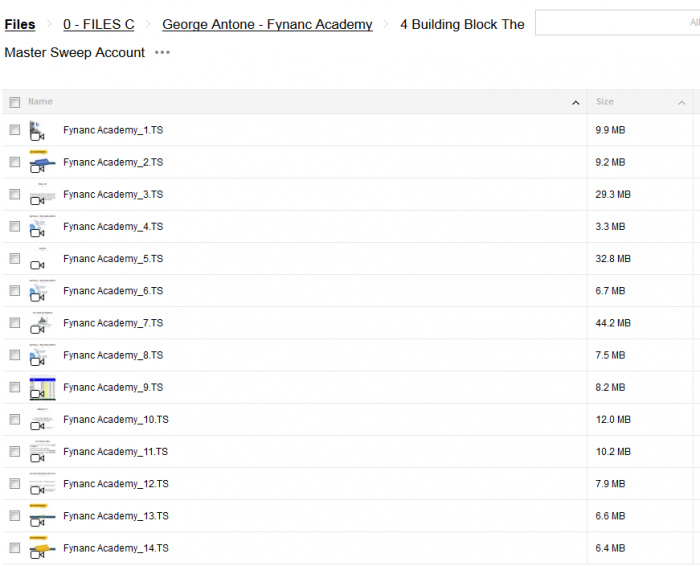This screenshot has width=700, height=566.
Task: Check the Fynanc Academy_11.TS checkbox
Action: [15, 451]
